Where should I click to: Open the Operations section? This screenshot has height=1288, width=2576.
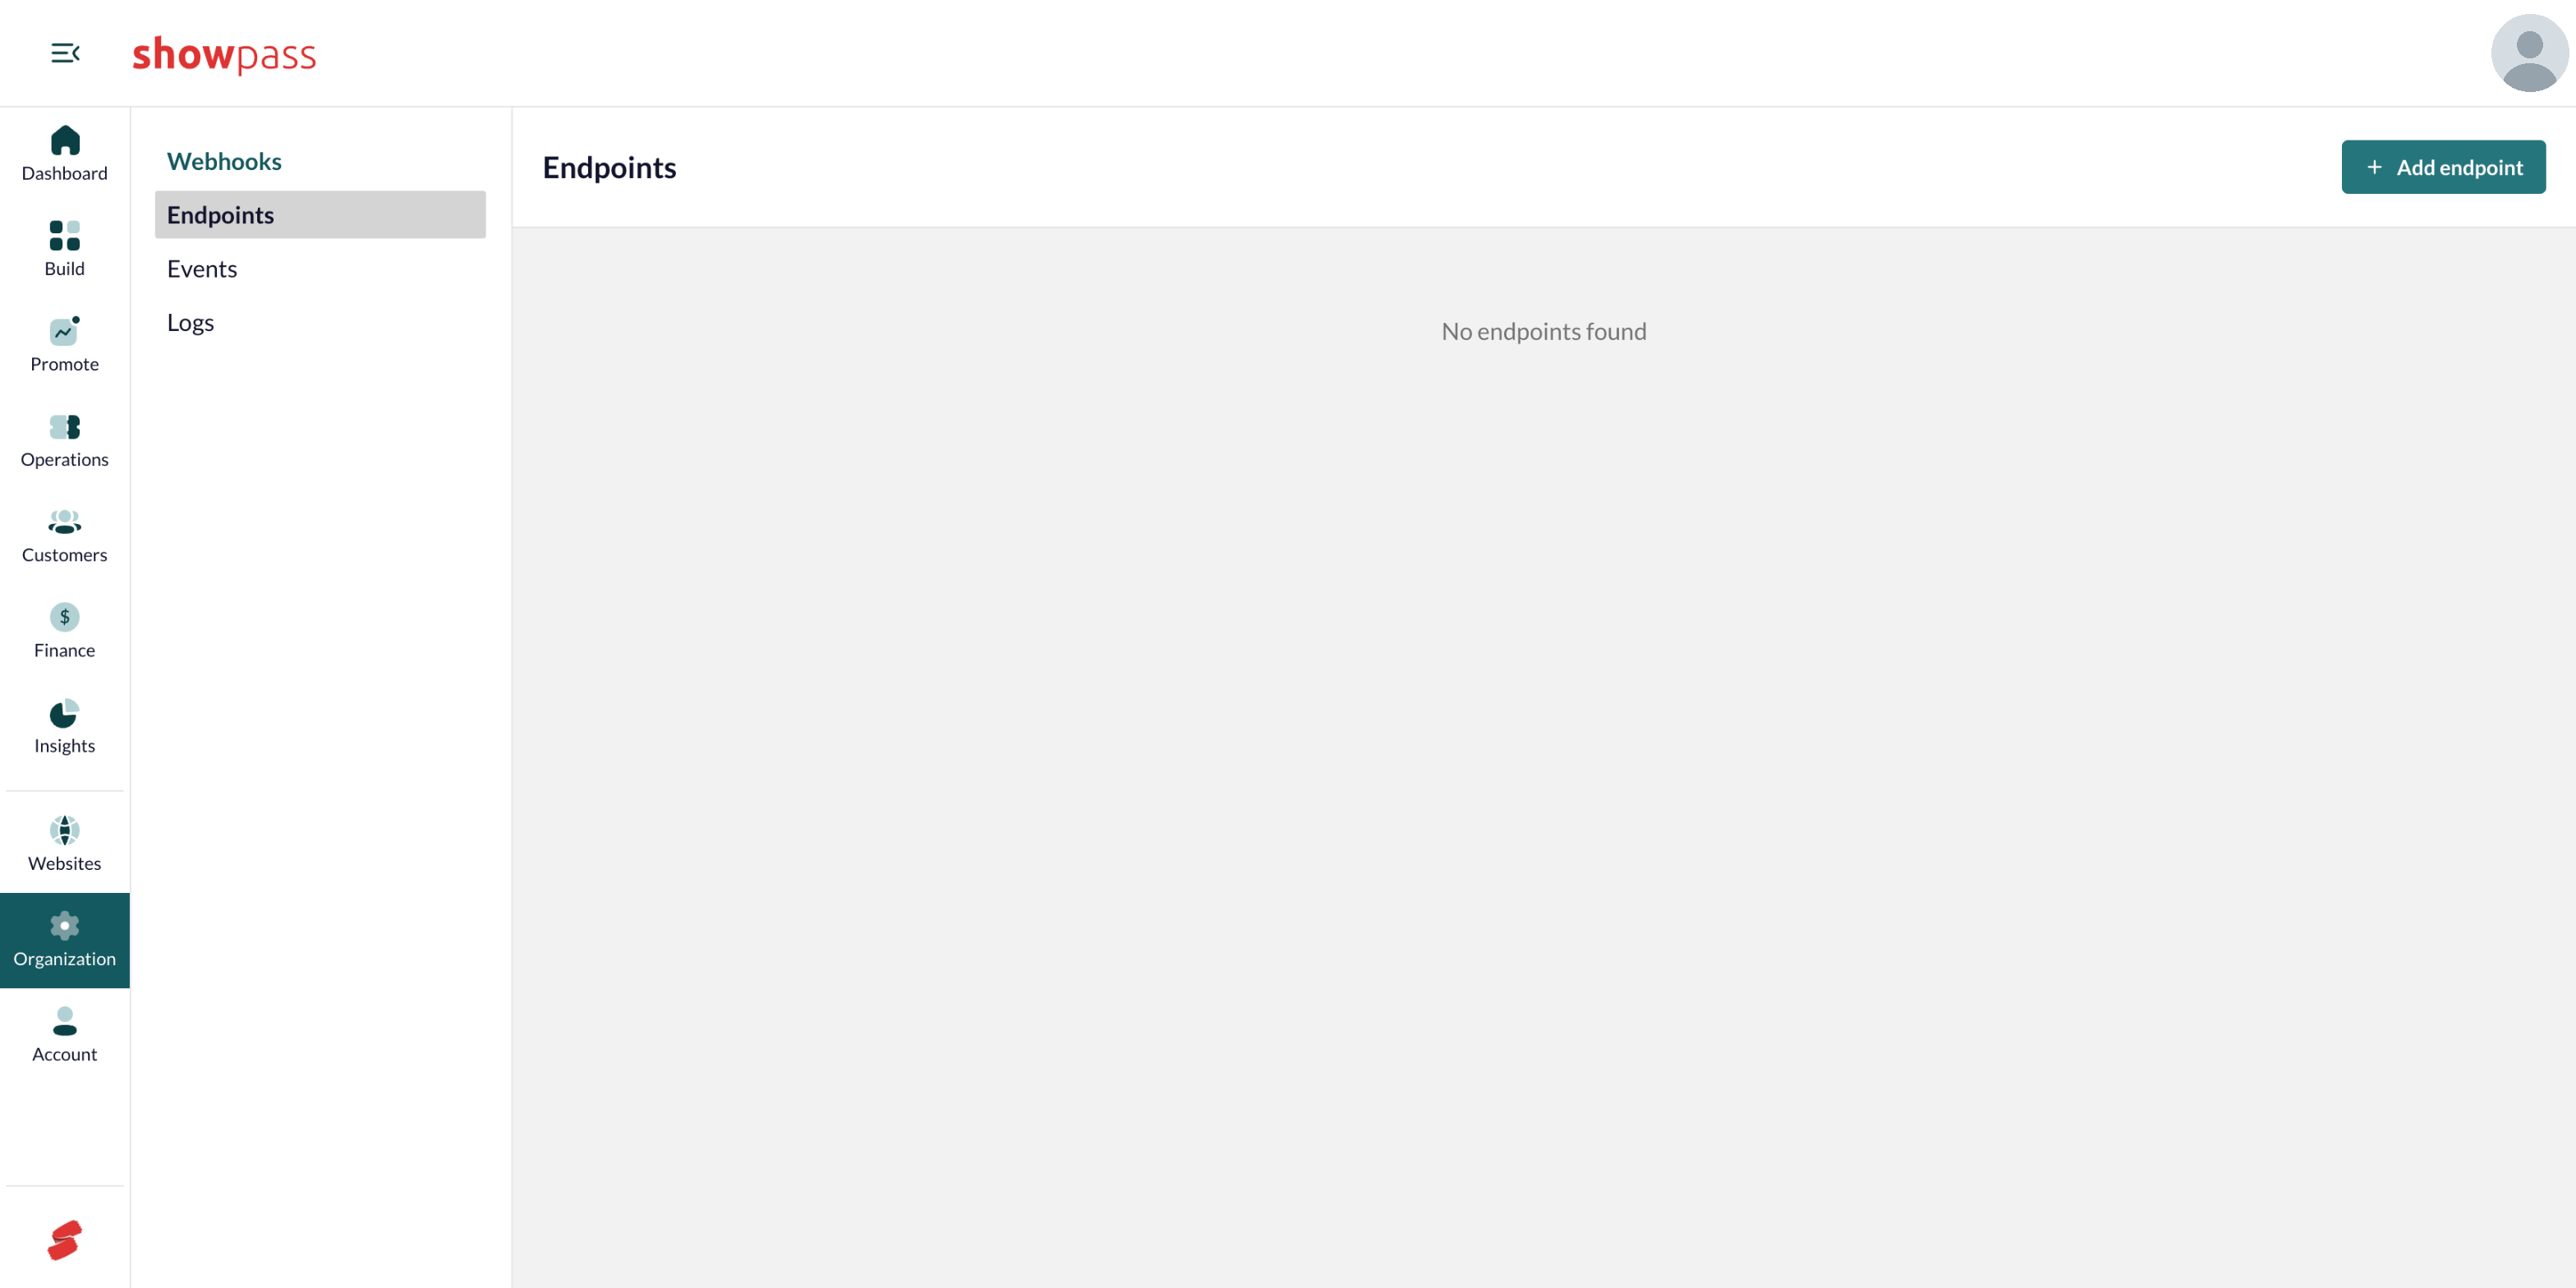(65, 440)
